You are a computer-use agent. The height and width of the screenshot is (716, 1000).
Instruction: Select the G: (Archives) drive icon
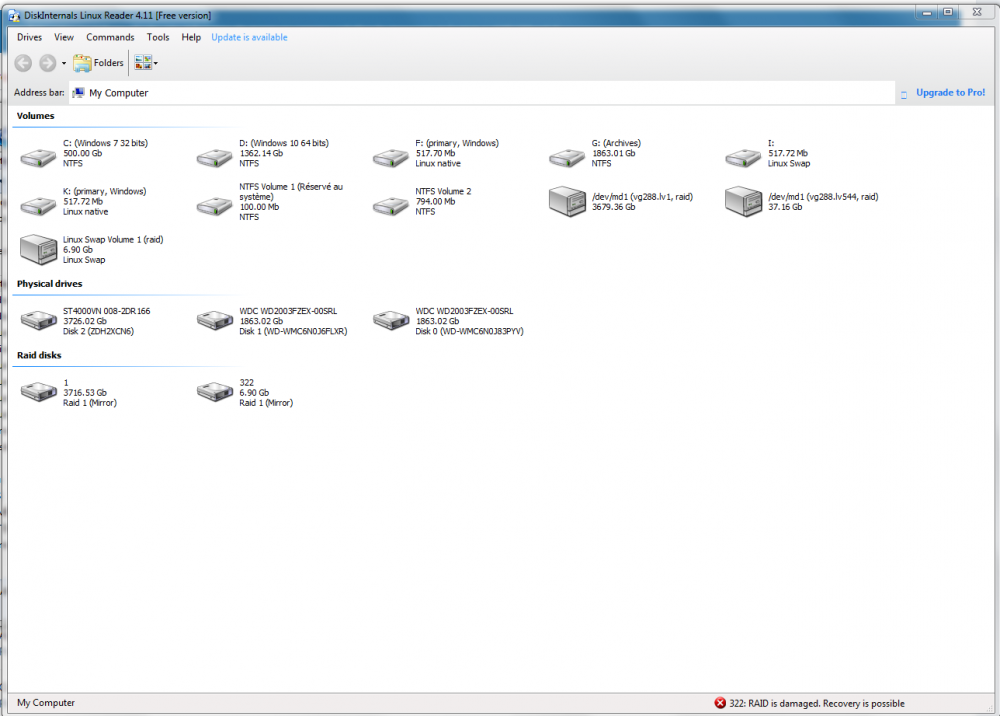pyautogui.click(x=567, y=157)
